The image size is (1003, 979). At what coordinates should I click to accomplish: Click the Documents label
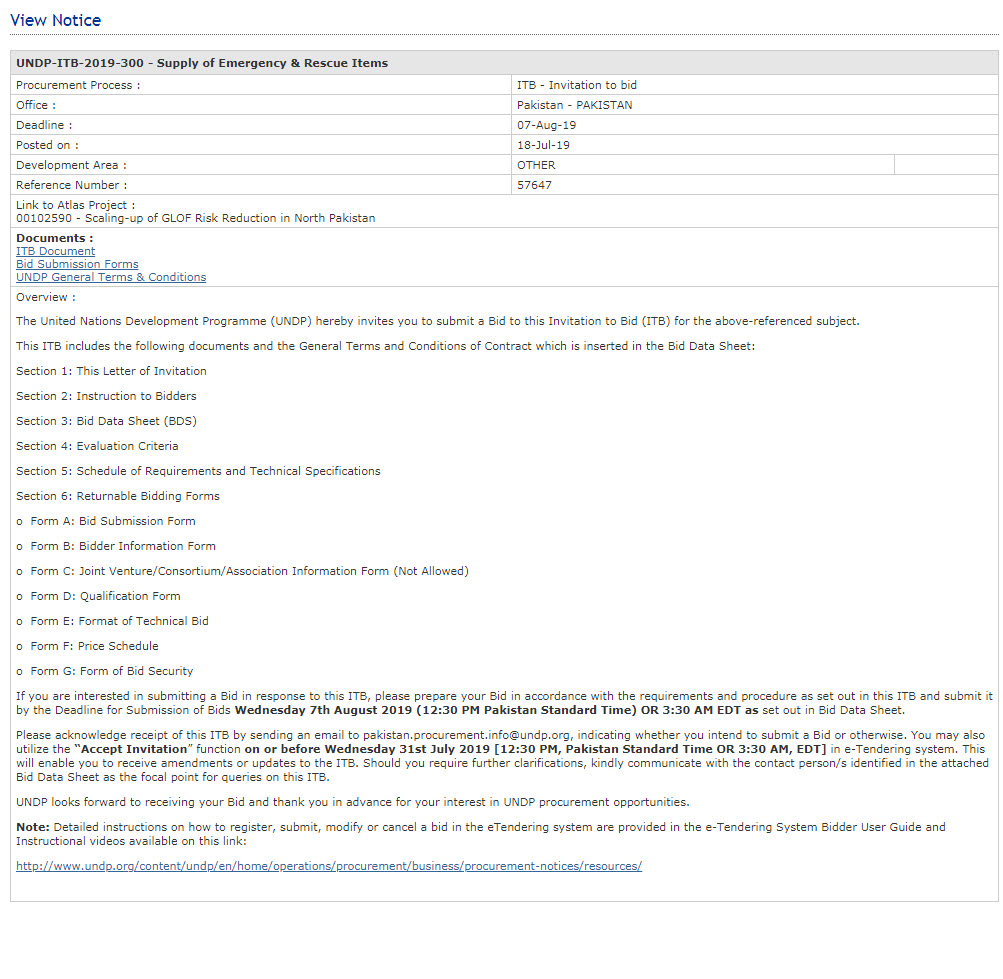point(54,238)
